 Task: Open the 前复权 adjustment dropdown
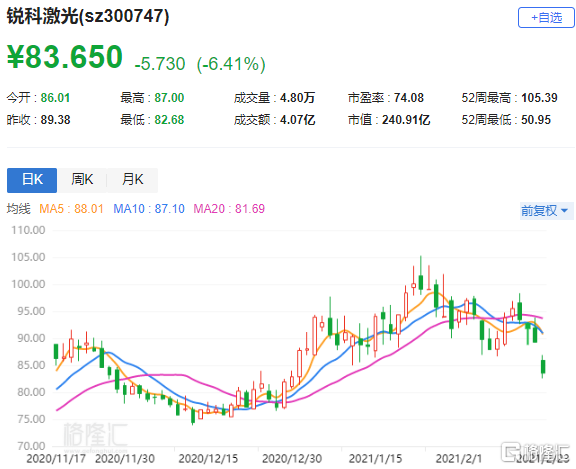(546, 211)
